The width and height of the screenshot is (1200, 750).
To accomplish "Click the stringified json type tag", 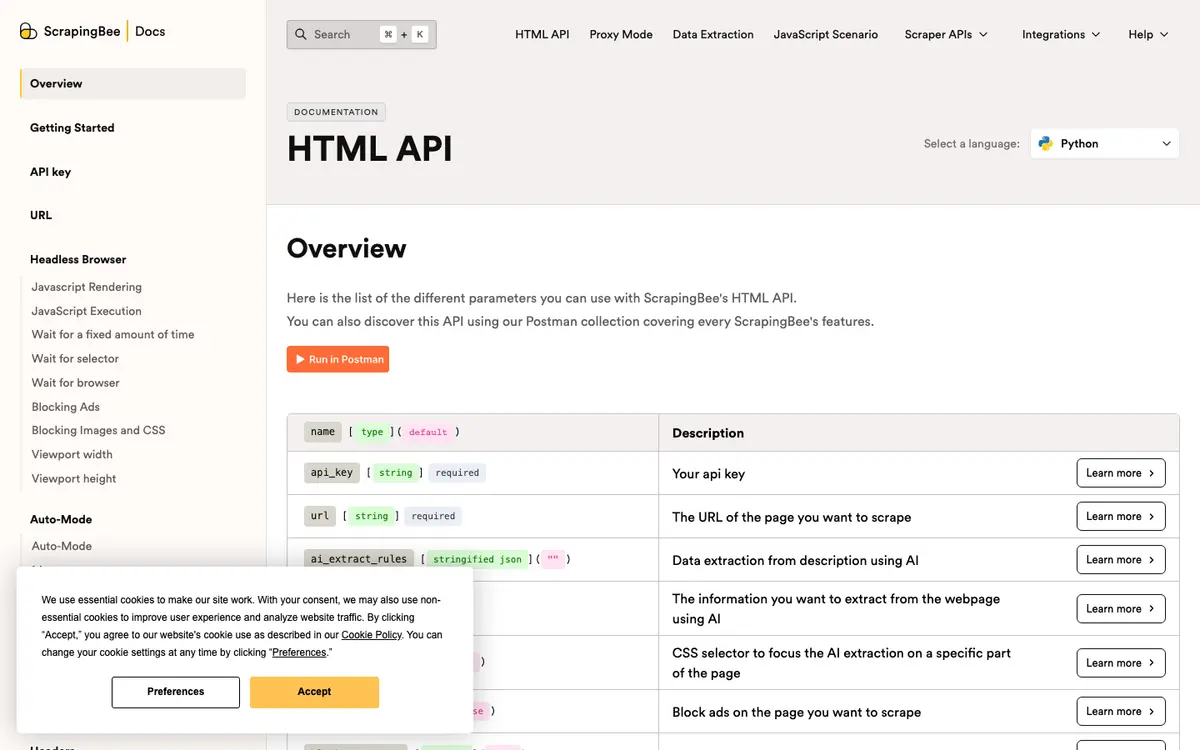I will [478, 560].
